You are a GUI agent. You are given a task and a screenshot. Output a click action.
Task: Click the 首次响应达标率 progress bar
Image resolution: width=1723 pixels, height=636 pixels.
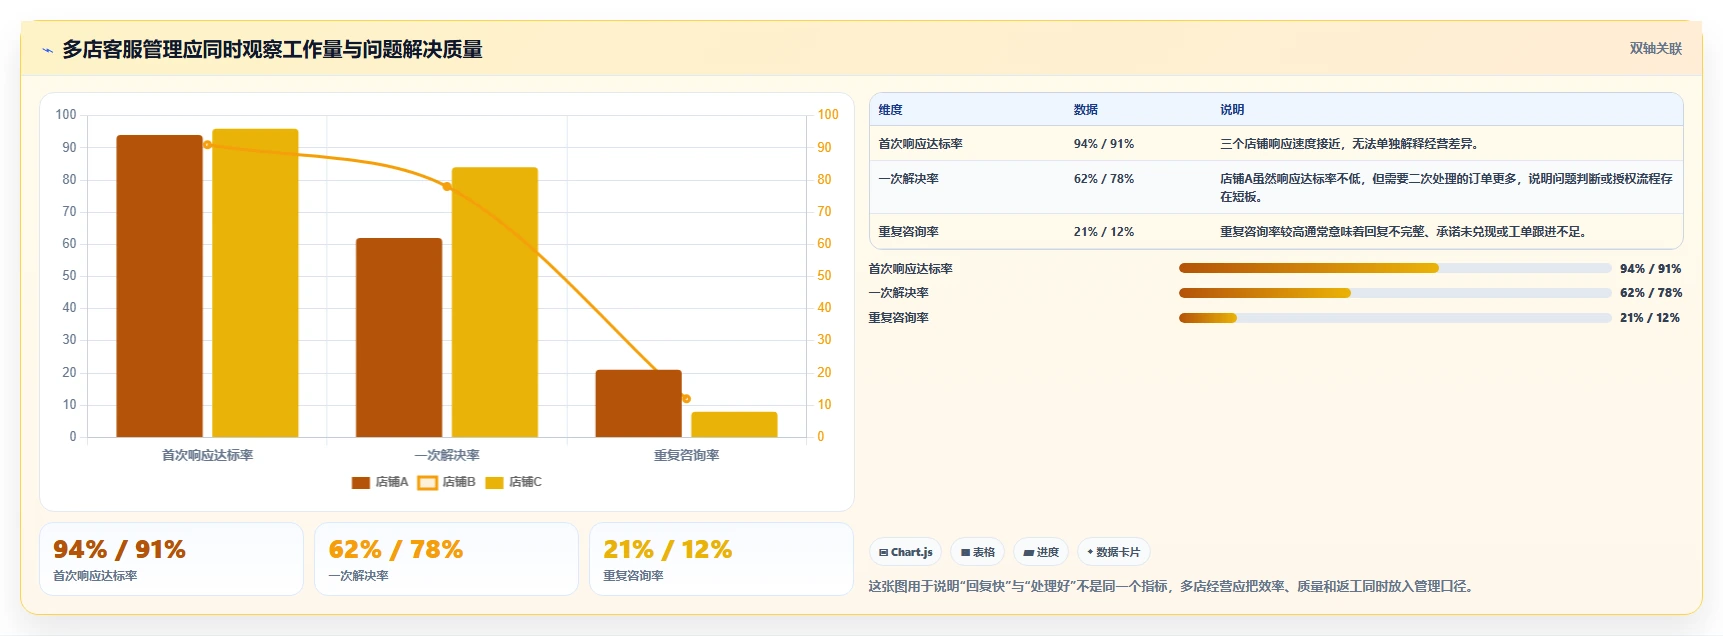(1395, 268)
